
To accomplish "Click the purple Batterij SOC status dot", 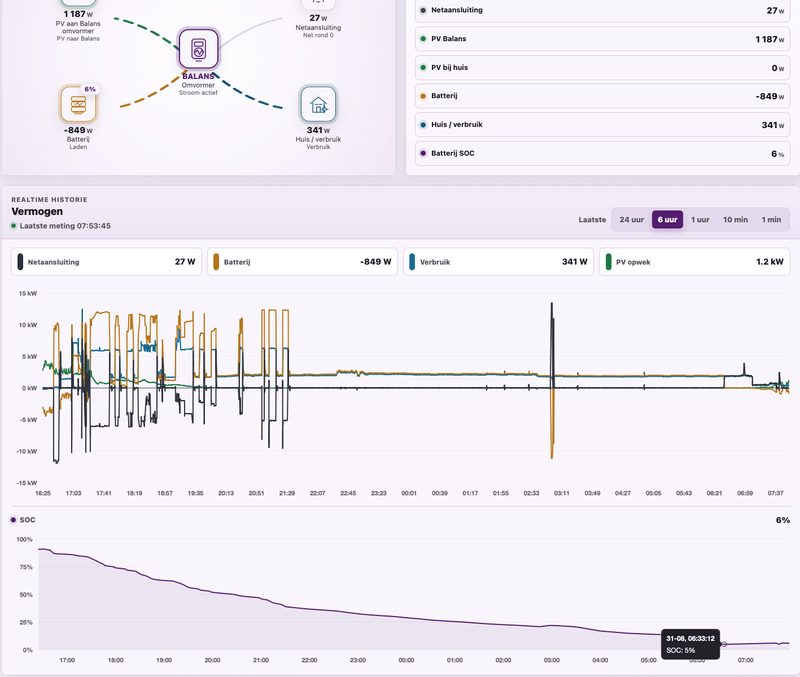I will [423, 153].
